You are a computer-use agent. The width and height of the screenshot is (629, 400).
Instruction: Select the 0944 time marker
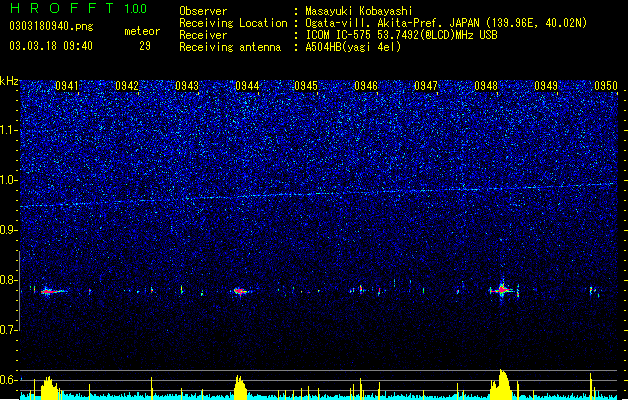coord(247,85)
